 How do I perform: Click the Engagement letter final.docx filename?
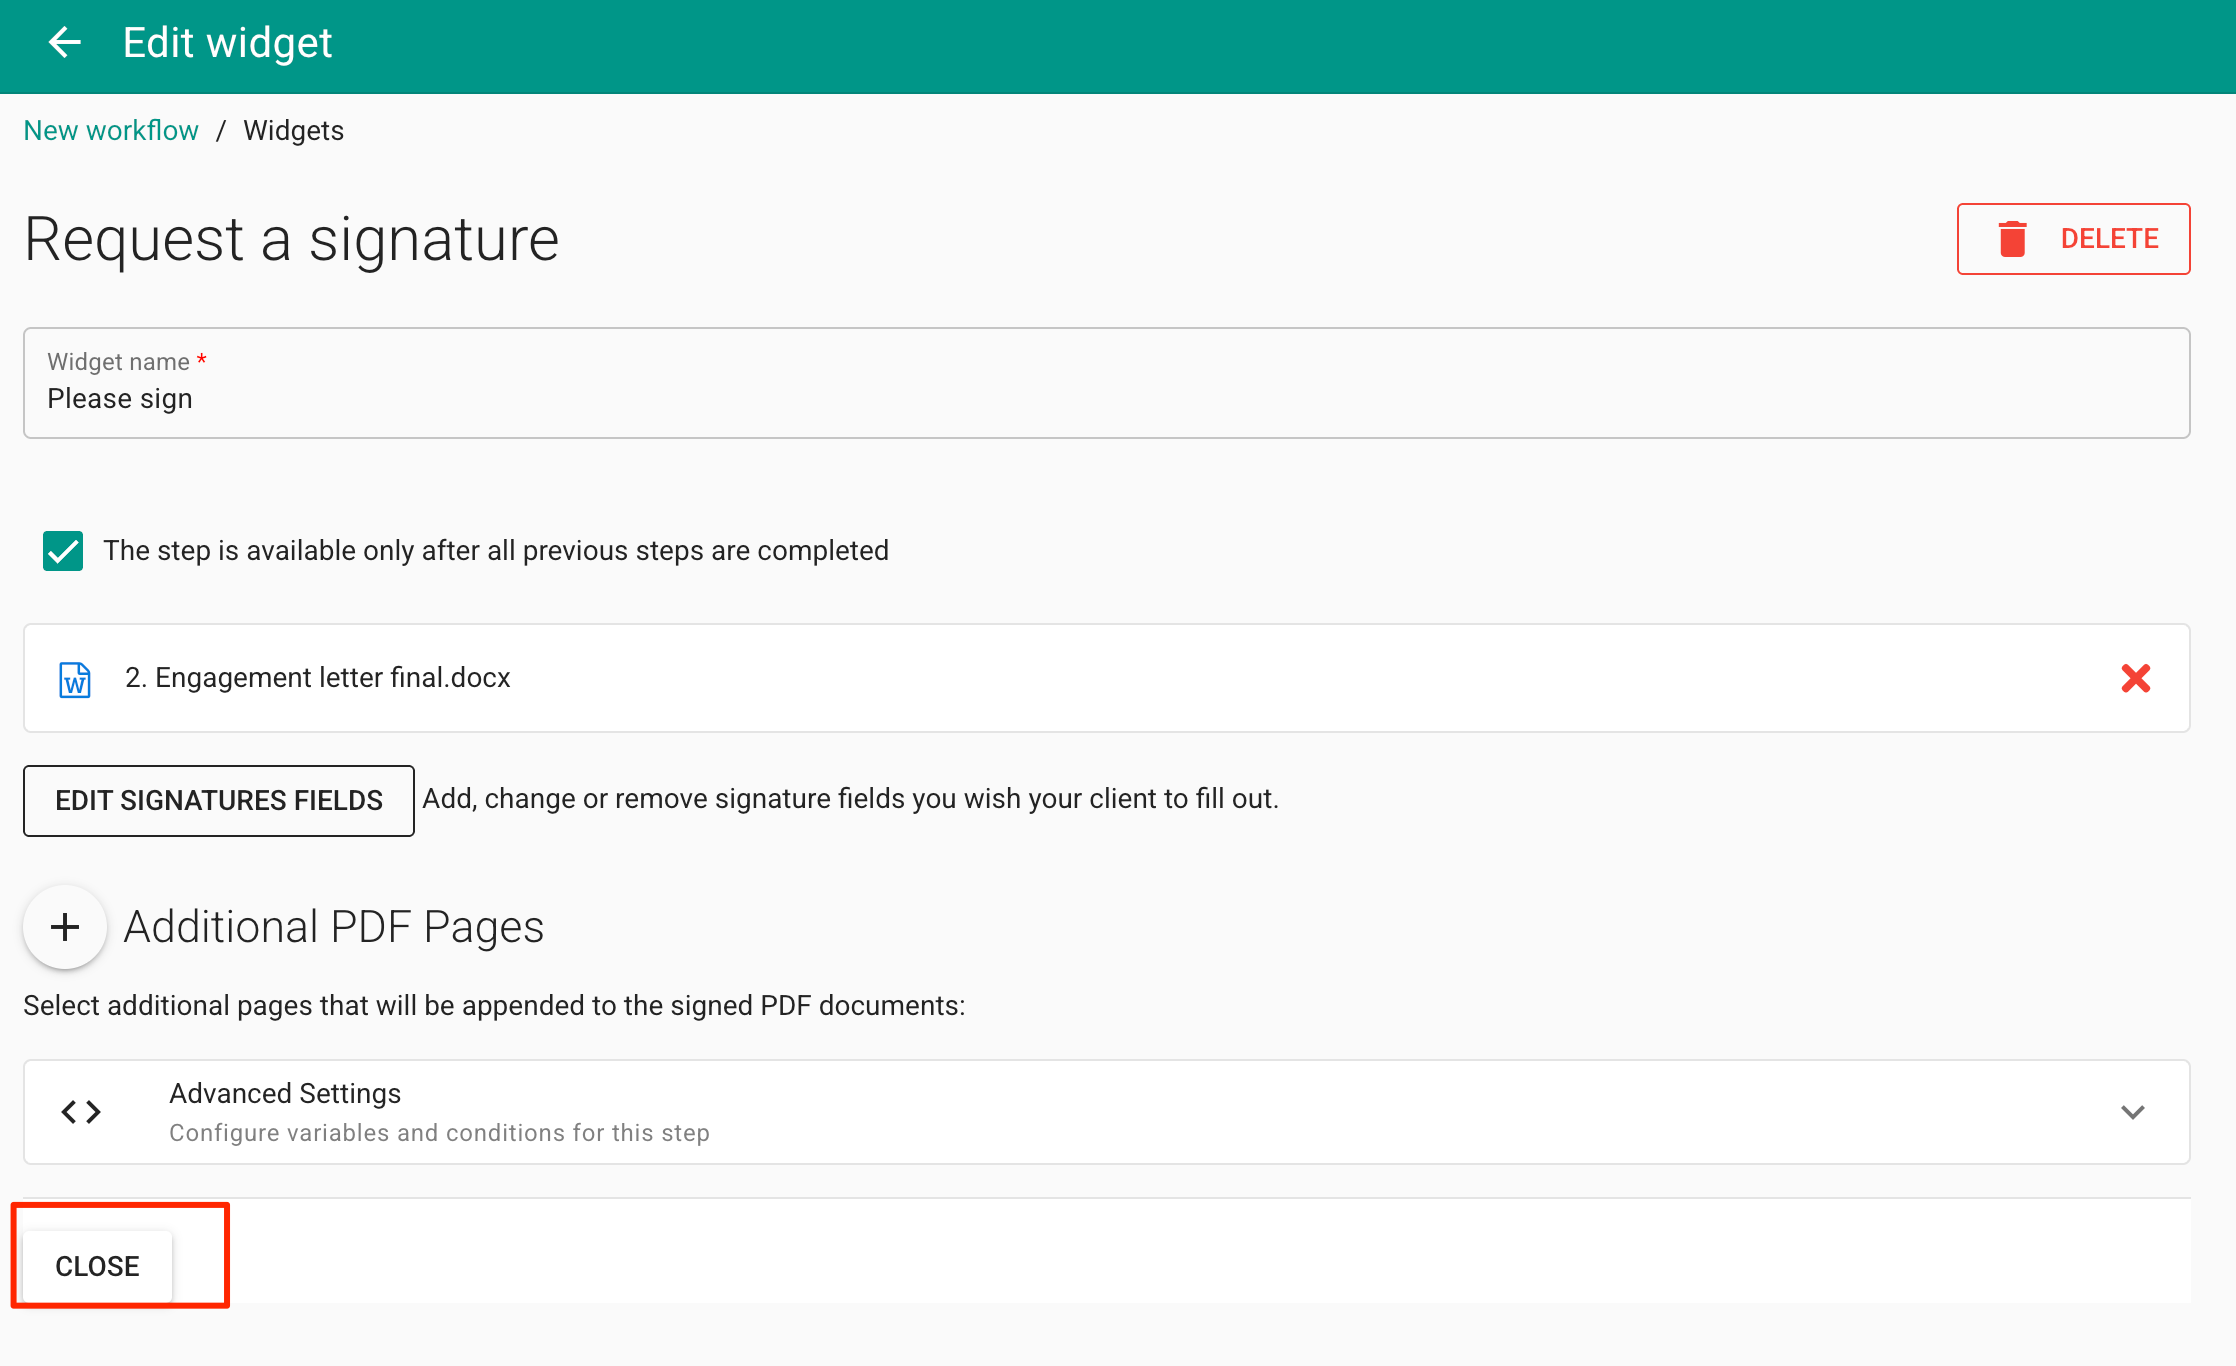[317, 678]
